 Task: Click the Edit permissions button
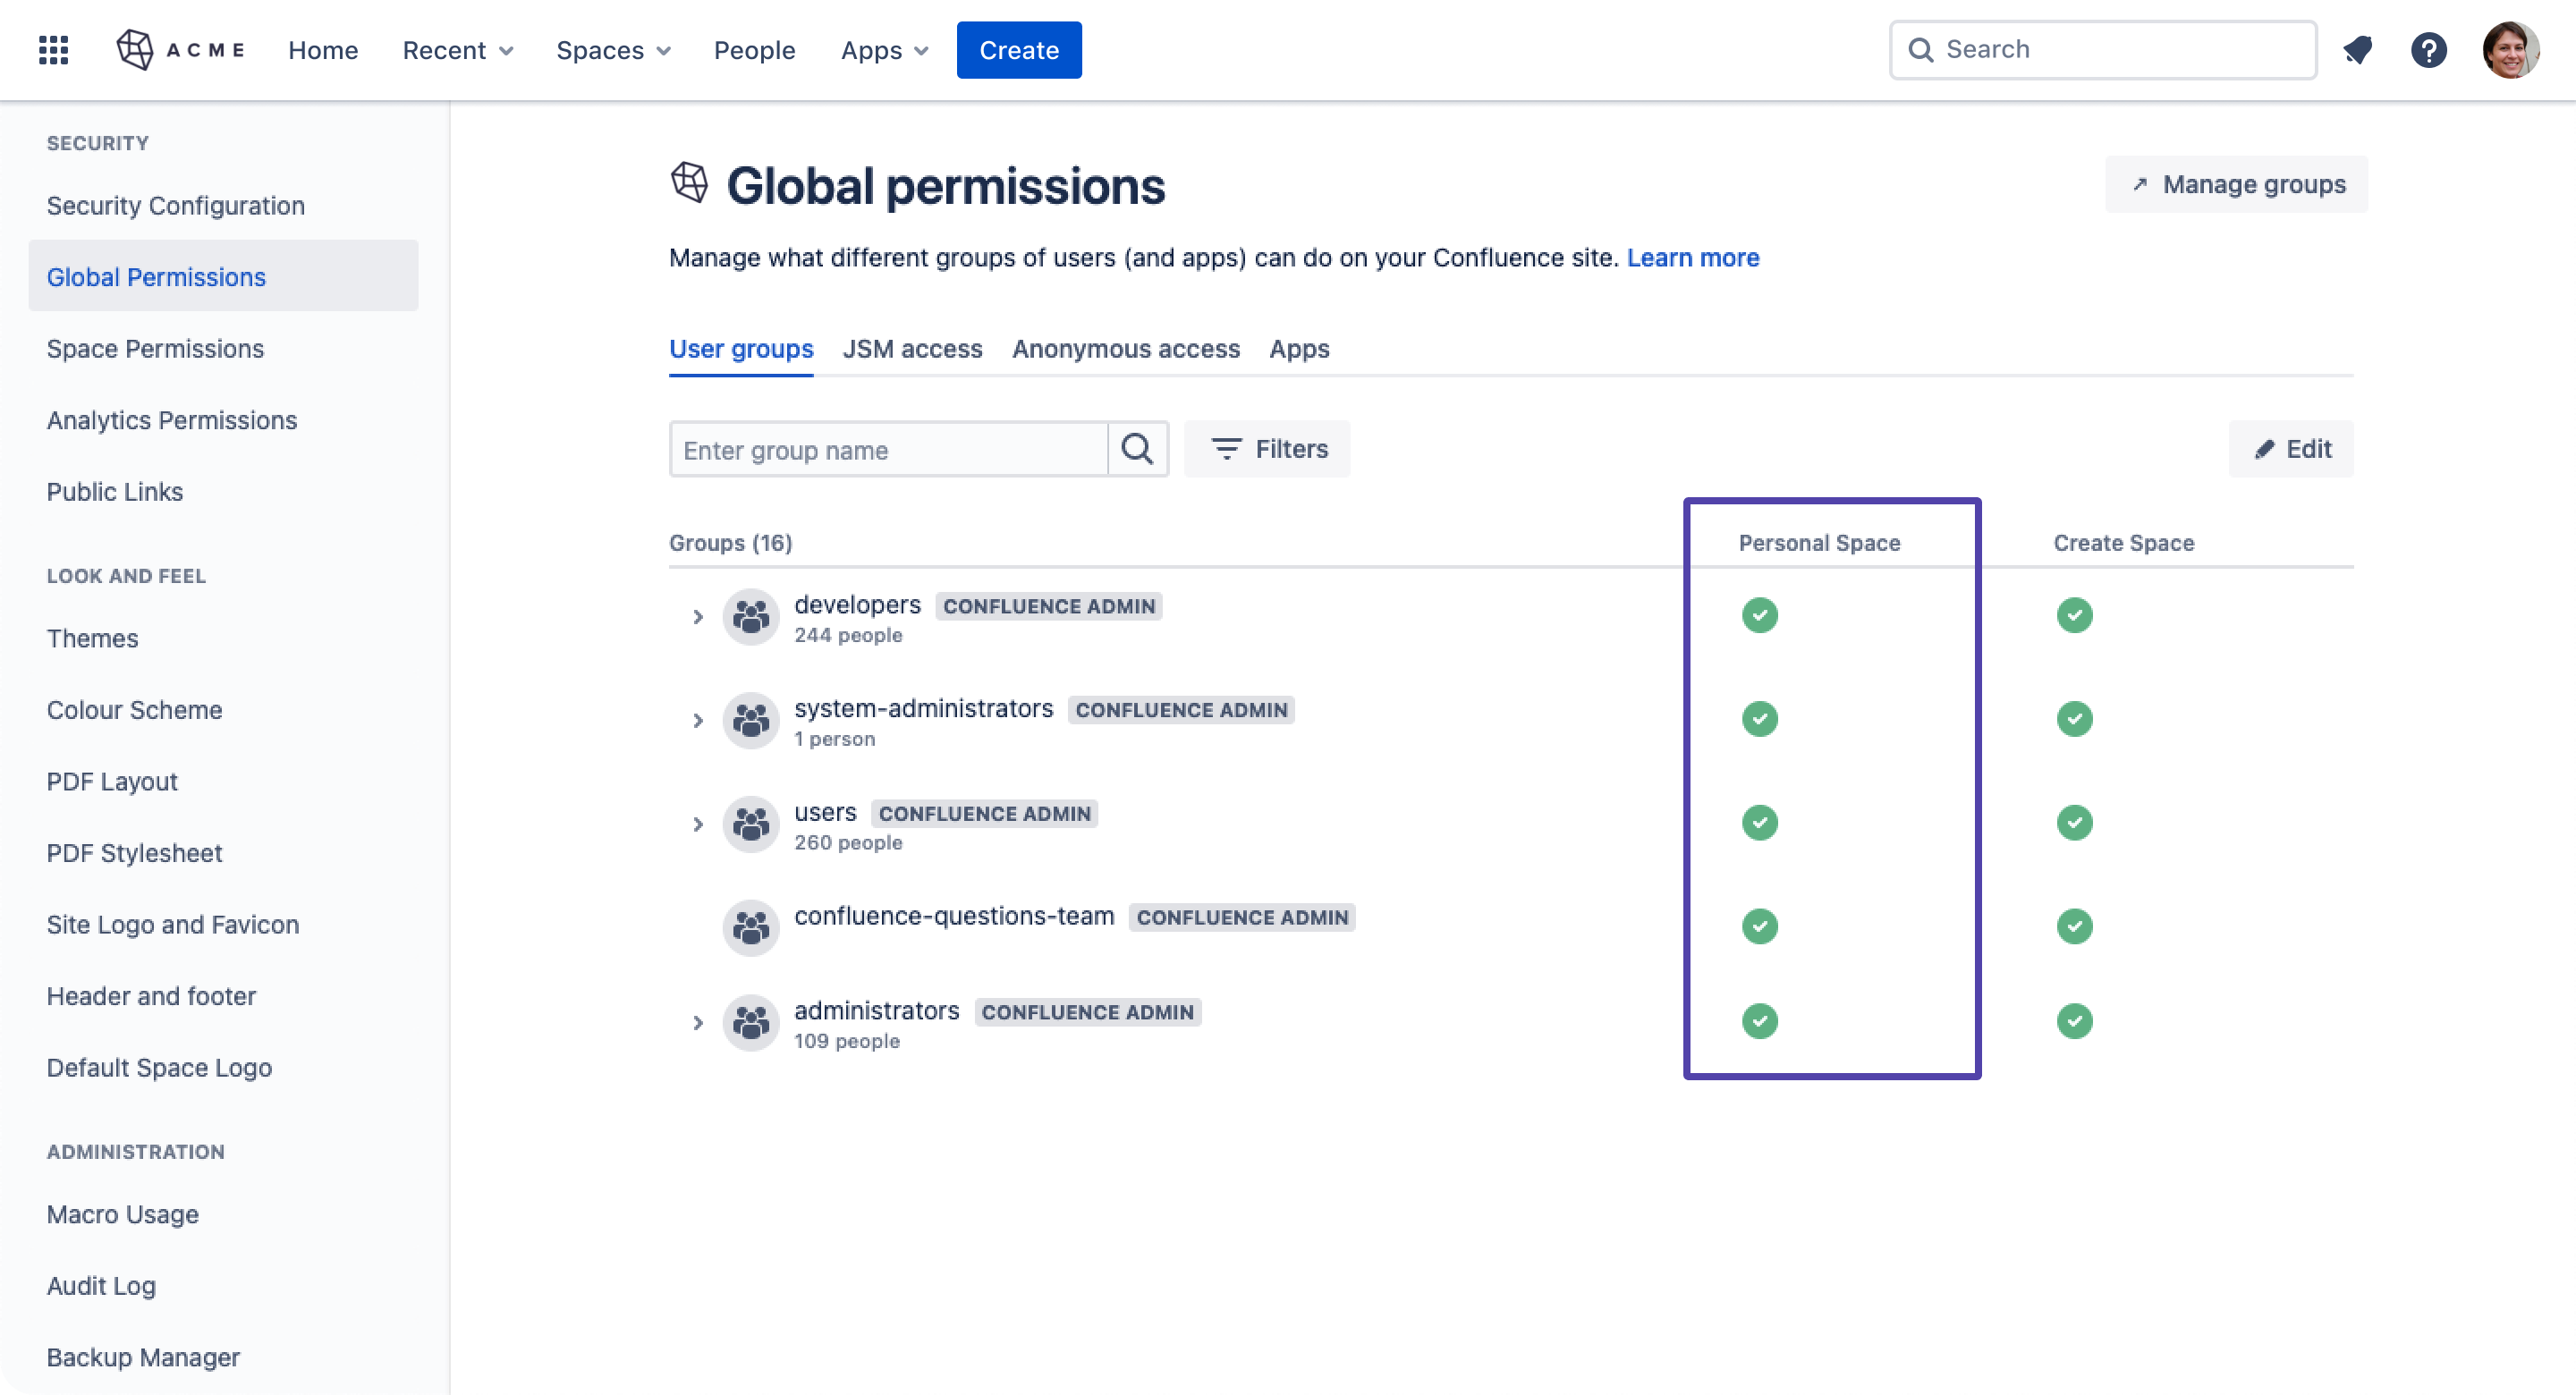[x=2291, y=449]
